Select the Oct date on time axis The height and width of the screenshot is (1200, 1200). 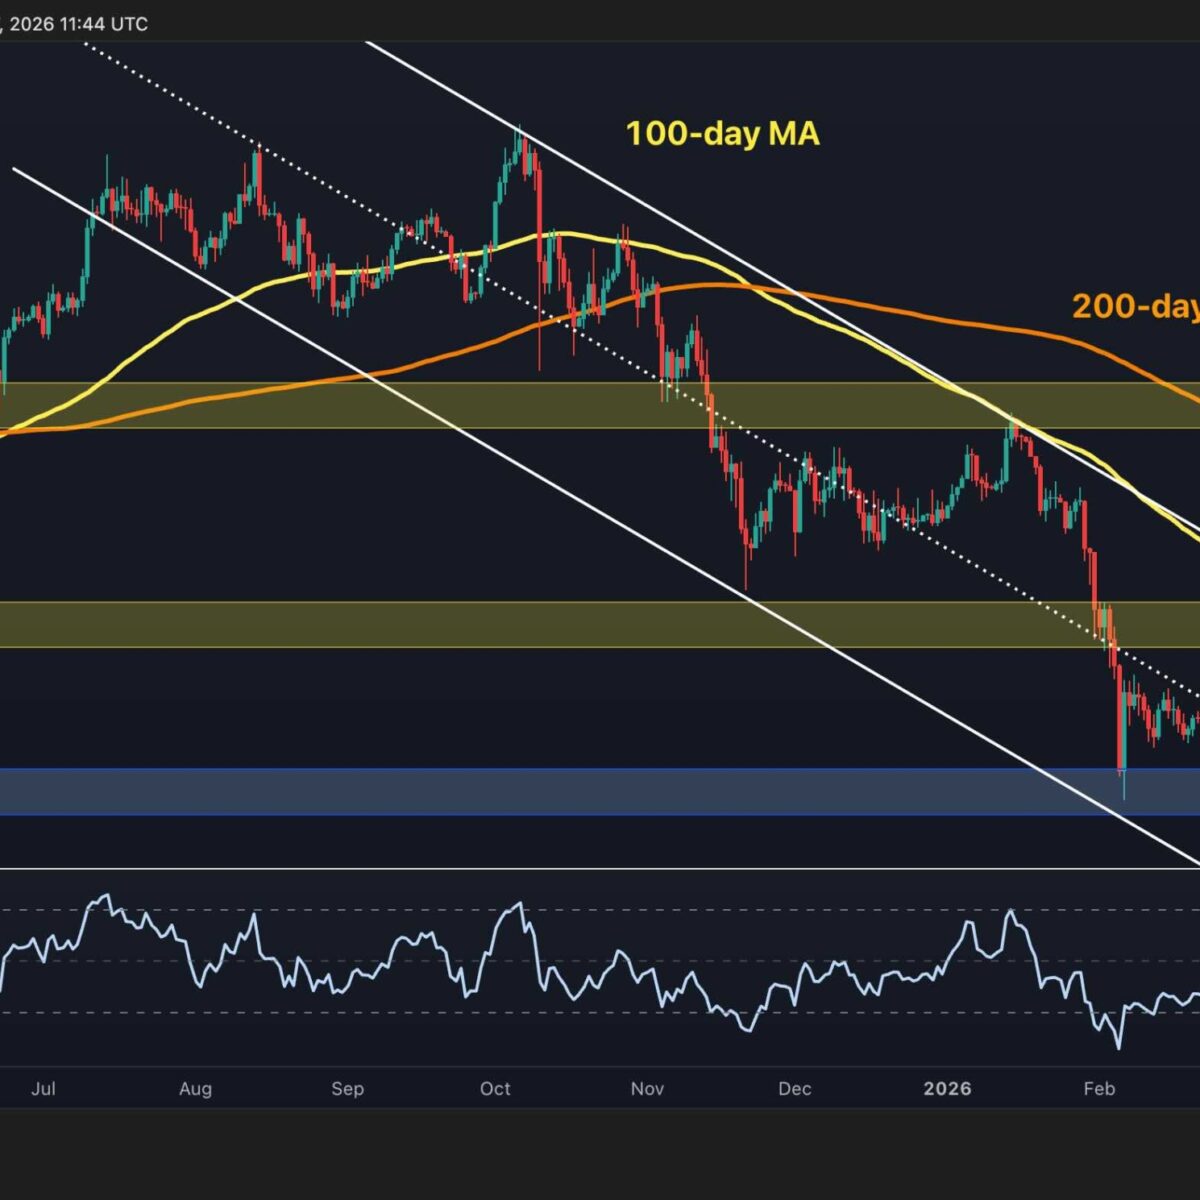495,1088
